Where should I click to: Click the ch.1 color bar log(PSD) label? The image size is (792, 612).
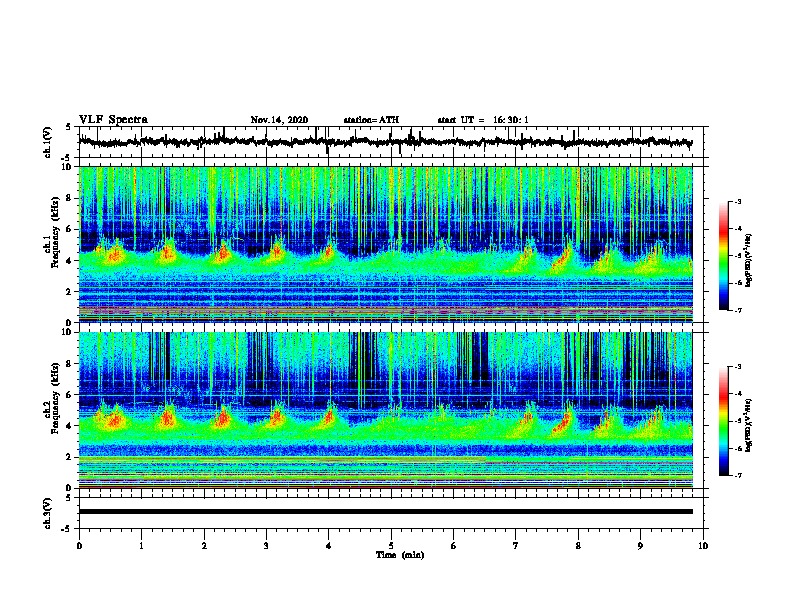(x=749, y=260)
